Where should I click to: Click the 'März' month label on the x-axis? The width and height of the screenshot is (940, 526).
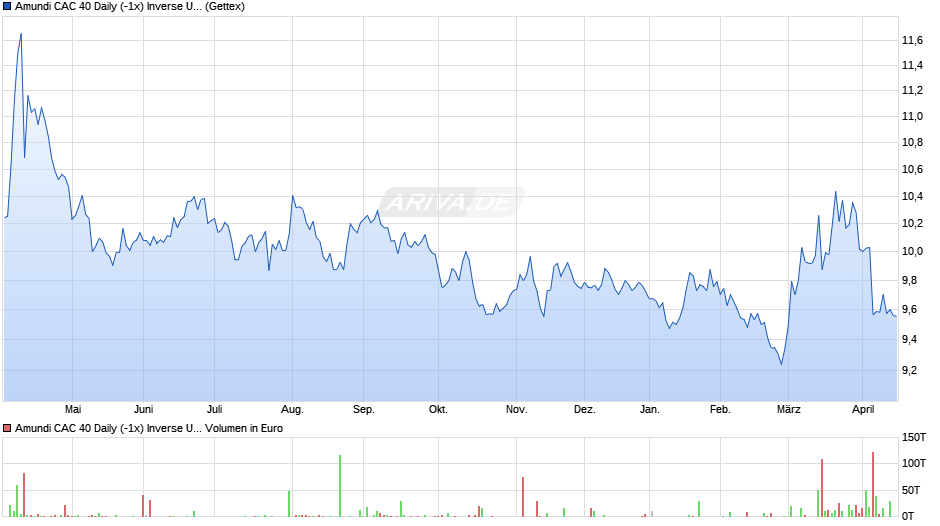pos(788,409)
